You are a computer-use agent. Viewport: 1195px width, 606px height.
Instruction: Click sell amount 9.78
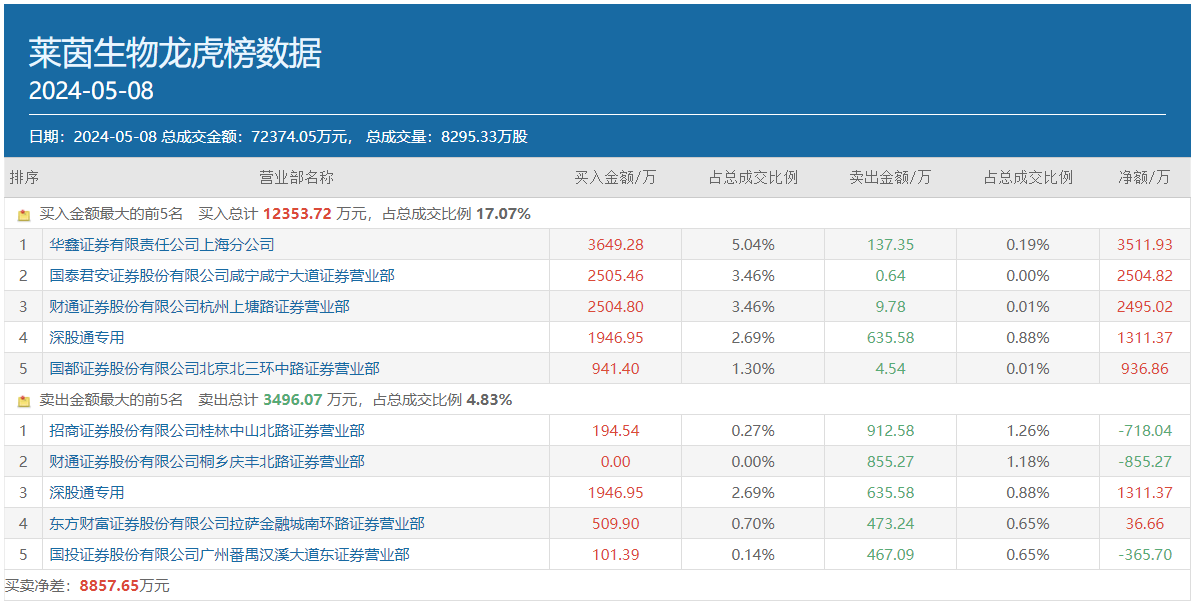point(891,306)
